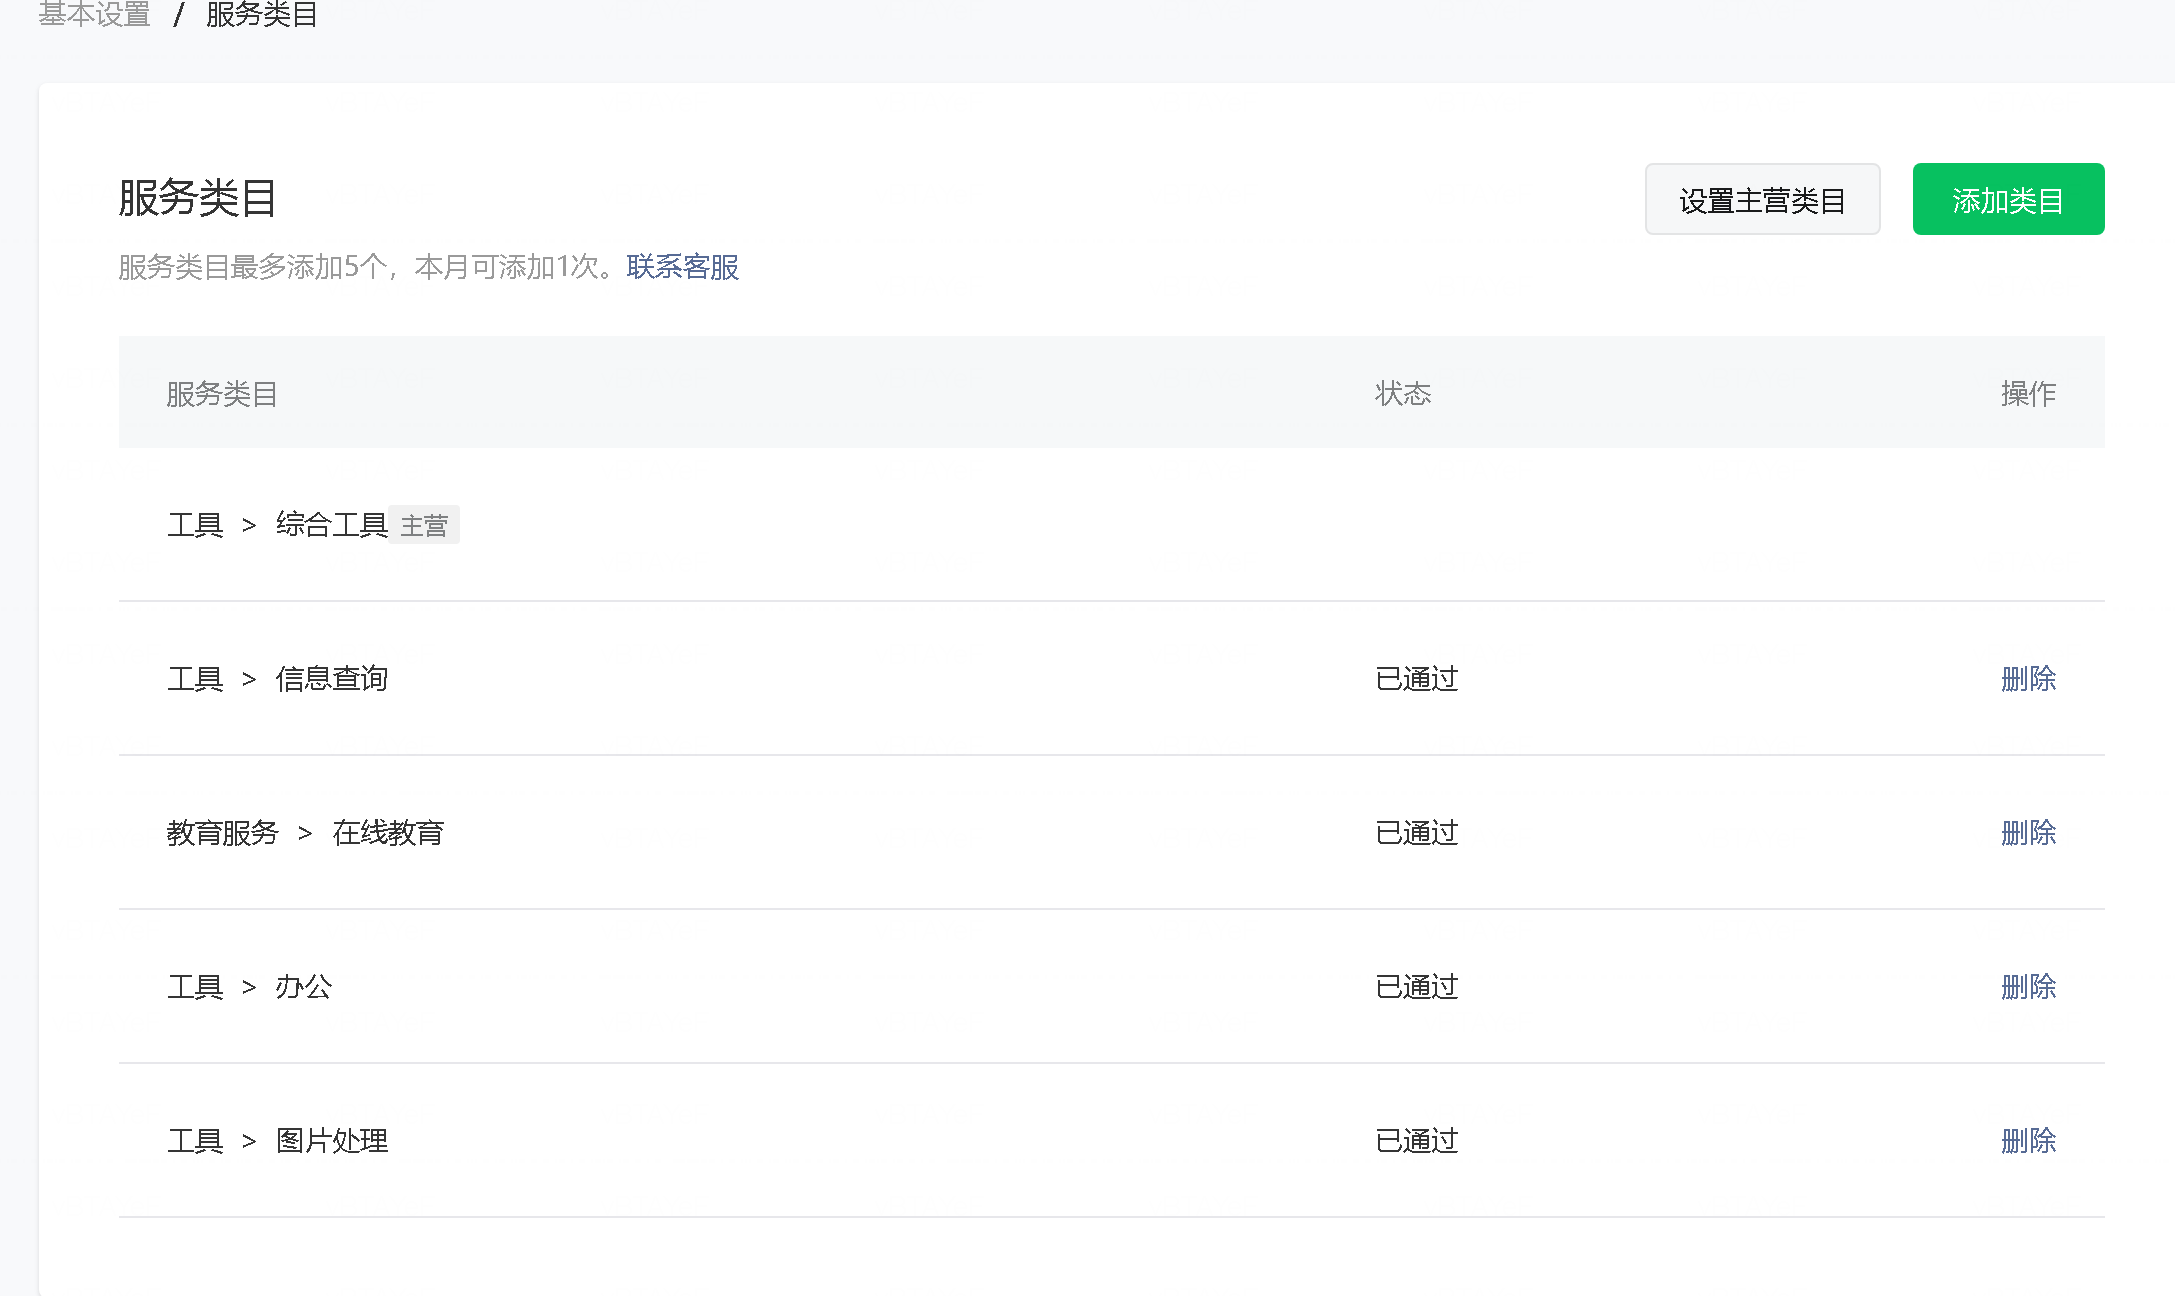Click the 工具 > 图片处理 category name
The image size is (2175, 1296).
(x=277, y=1141)
